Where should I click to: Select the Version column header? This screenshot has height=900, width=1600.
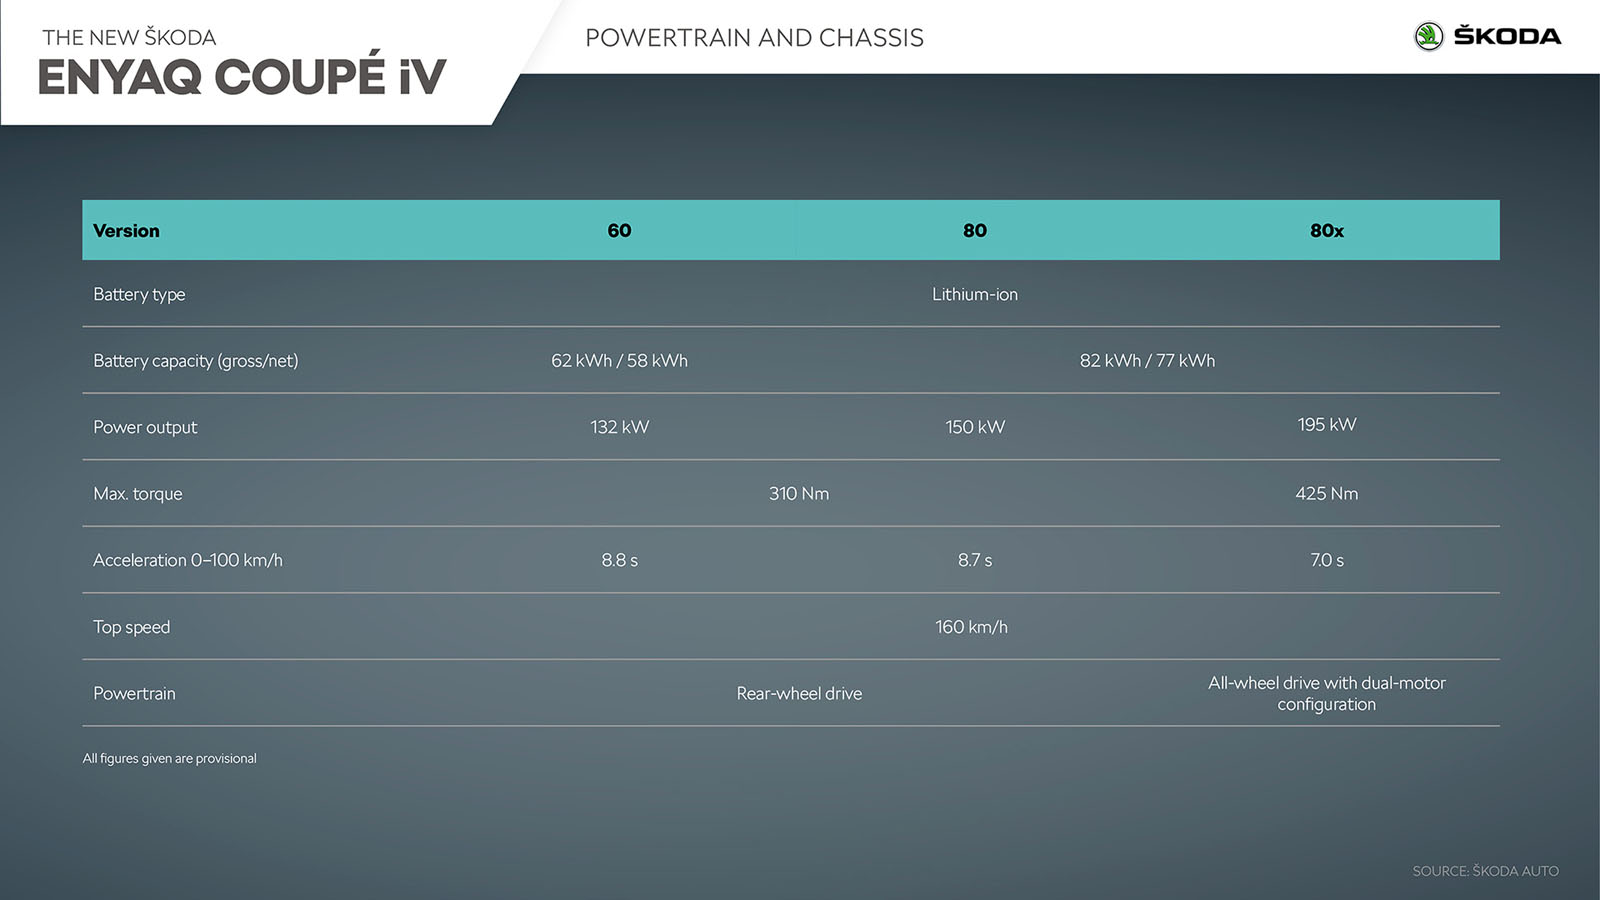tap(126, 231)
